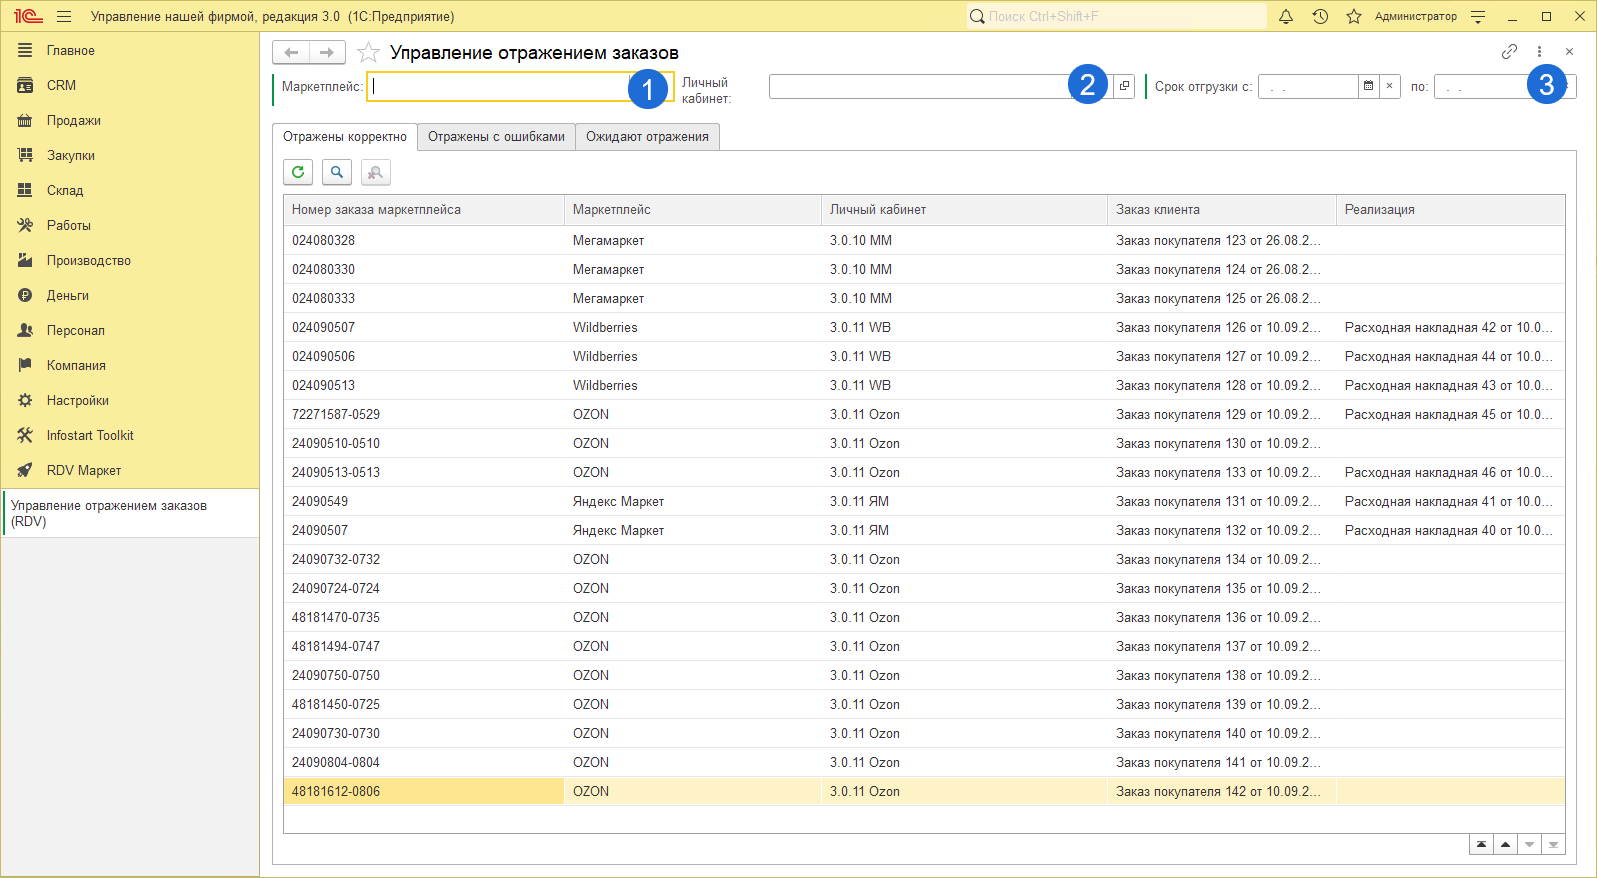Navigate back with left arrow button
1597x878 pixels.
point(291,52)
